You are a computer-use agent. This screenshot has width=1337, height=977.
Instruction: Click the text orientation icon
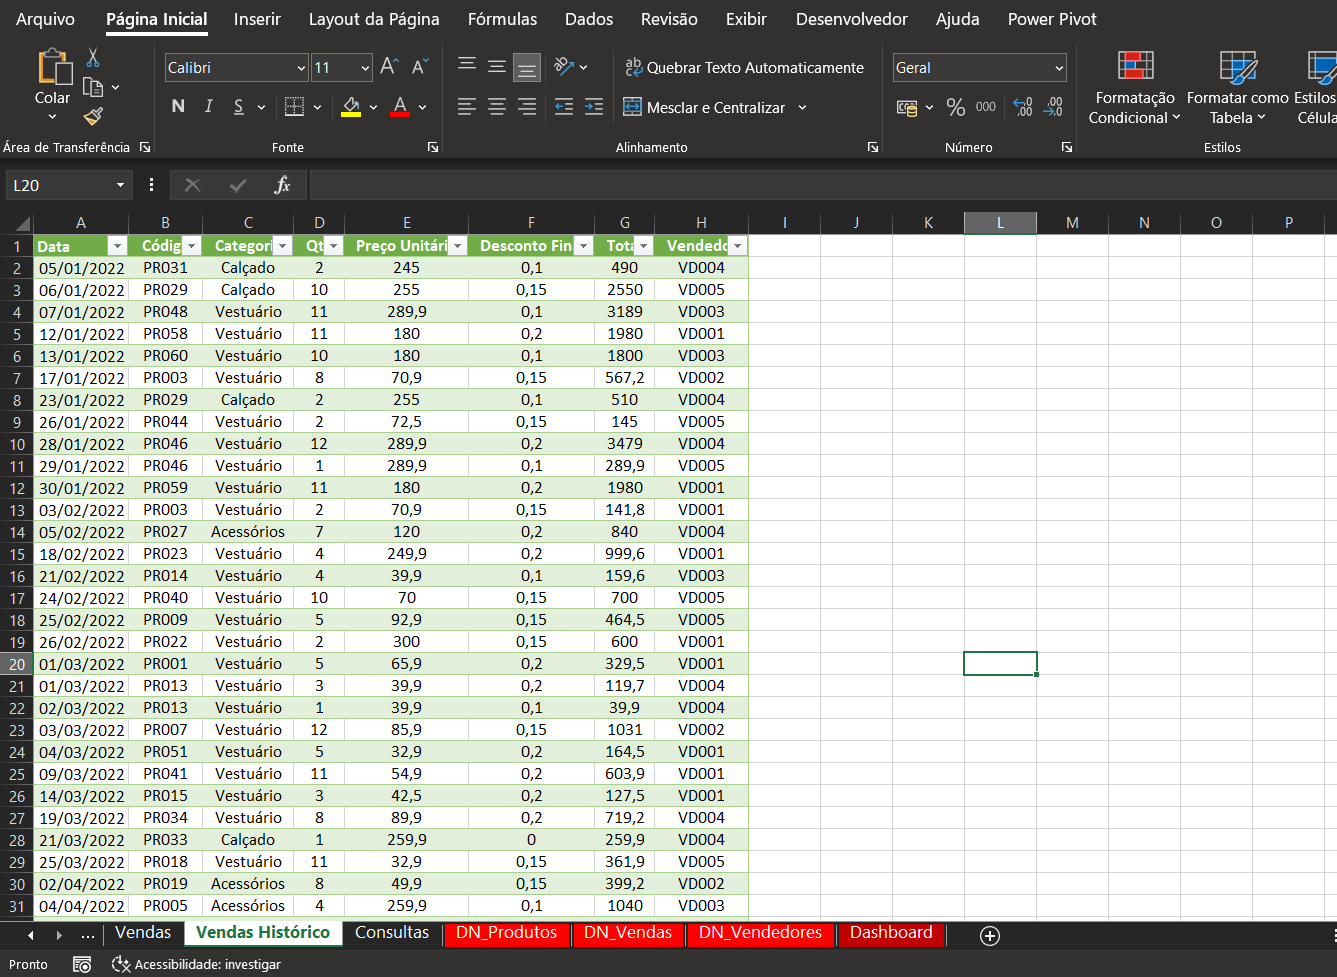[565, 66]
